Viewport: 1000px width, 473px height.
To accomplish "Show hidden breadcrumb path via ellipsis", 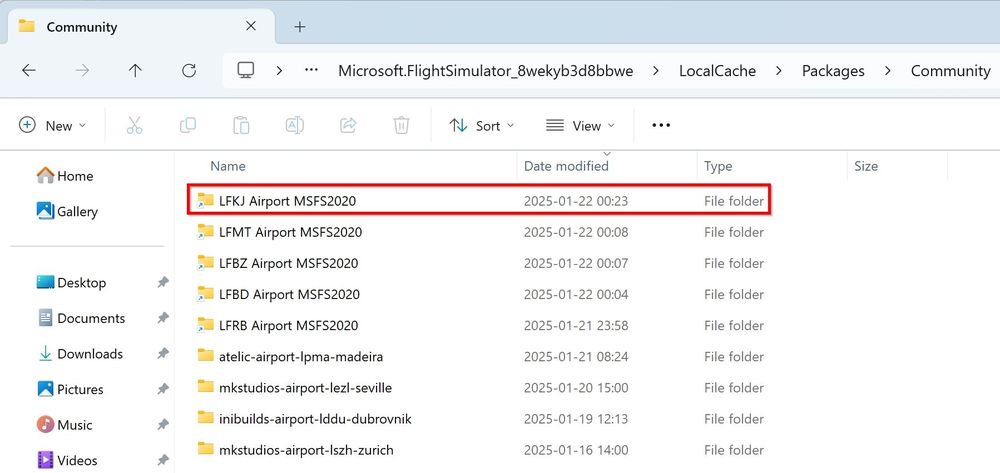I will (x=311, y=71).
